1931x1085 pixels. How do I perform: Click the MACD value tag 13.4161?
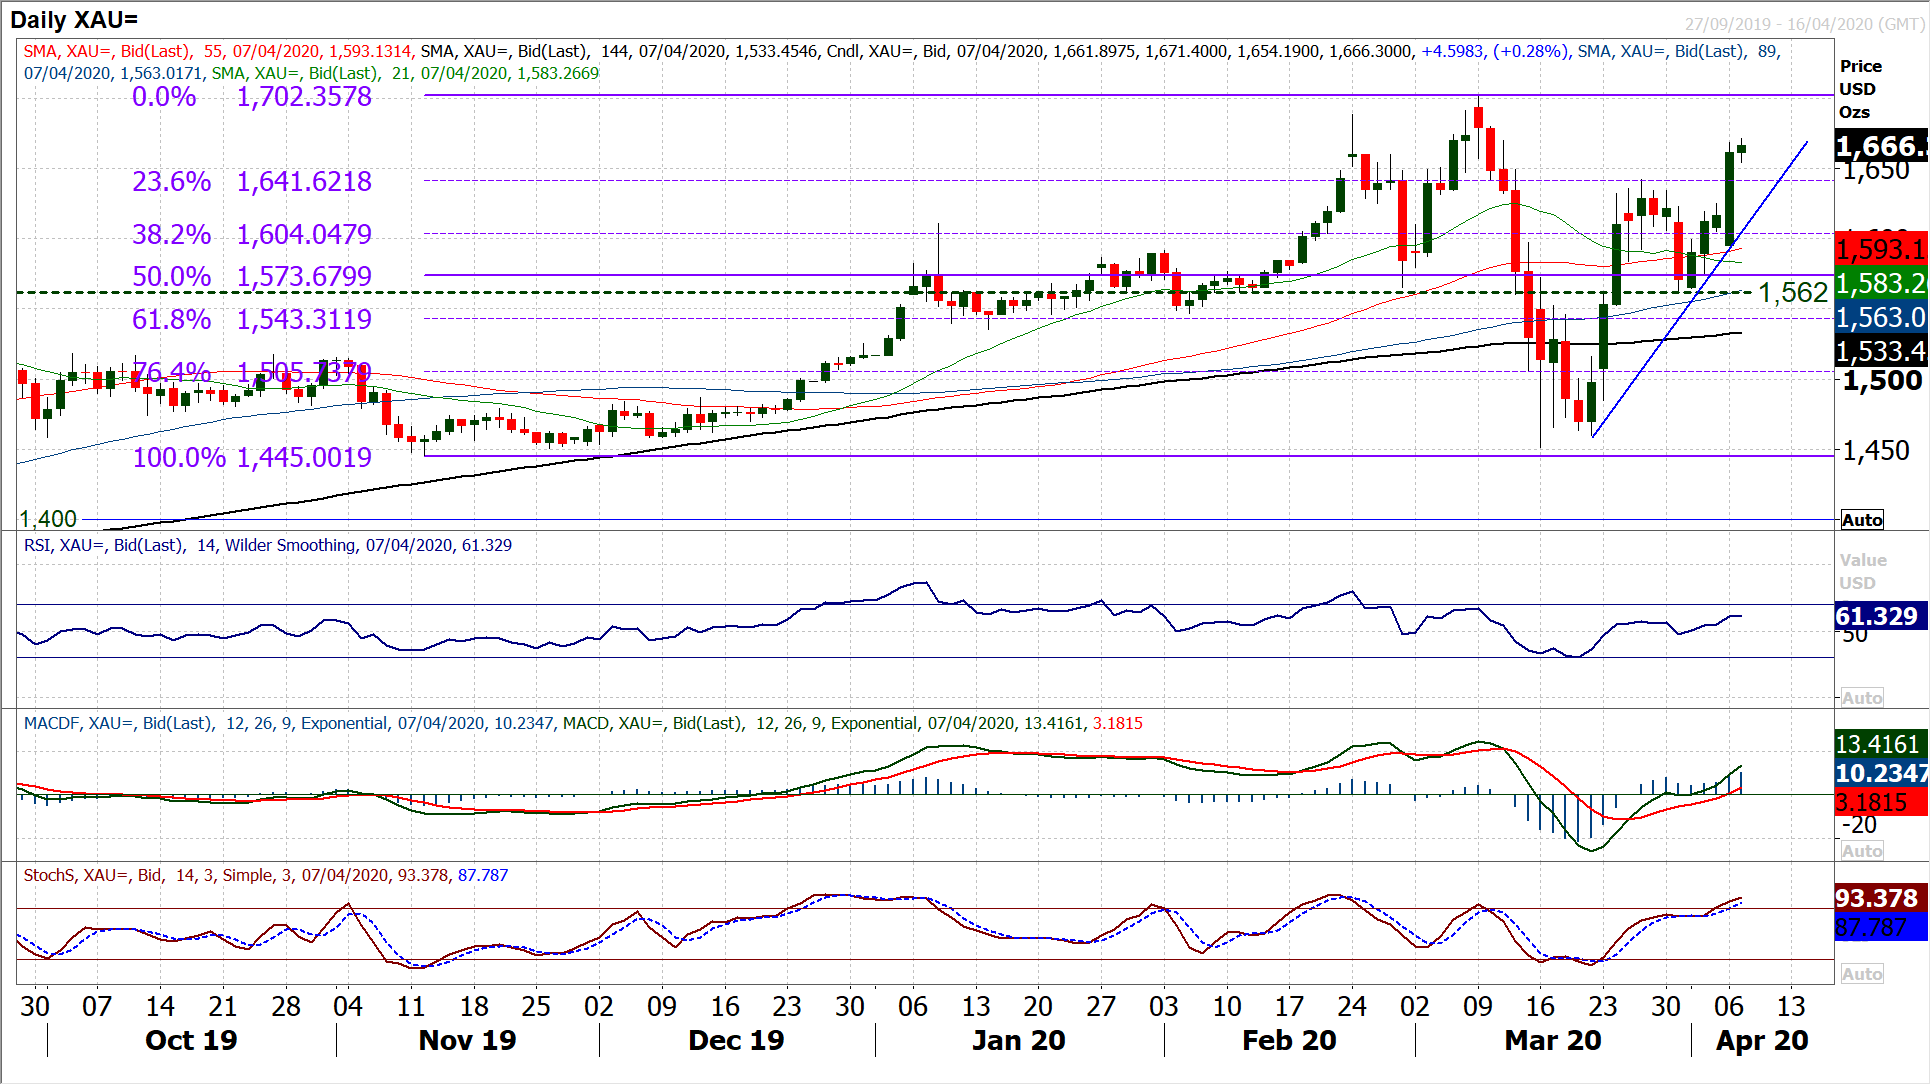pos(1882,744)
